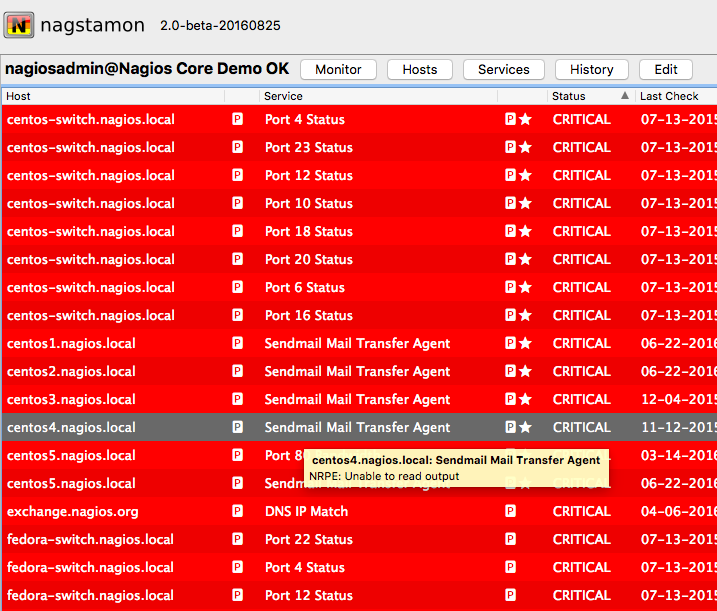
Task: Click the Edit button for the server
Action: coord(666,69)
